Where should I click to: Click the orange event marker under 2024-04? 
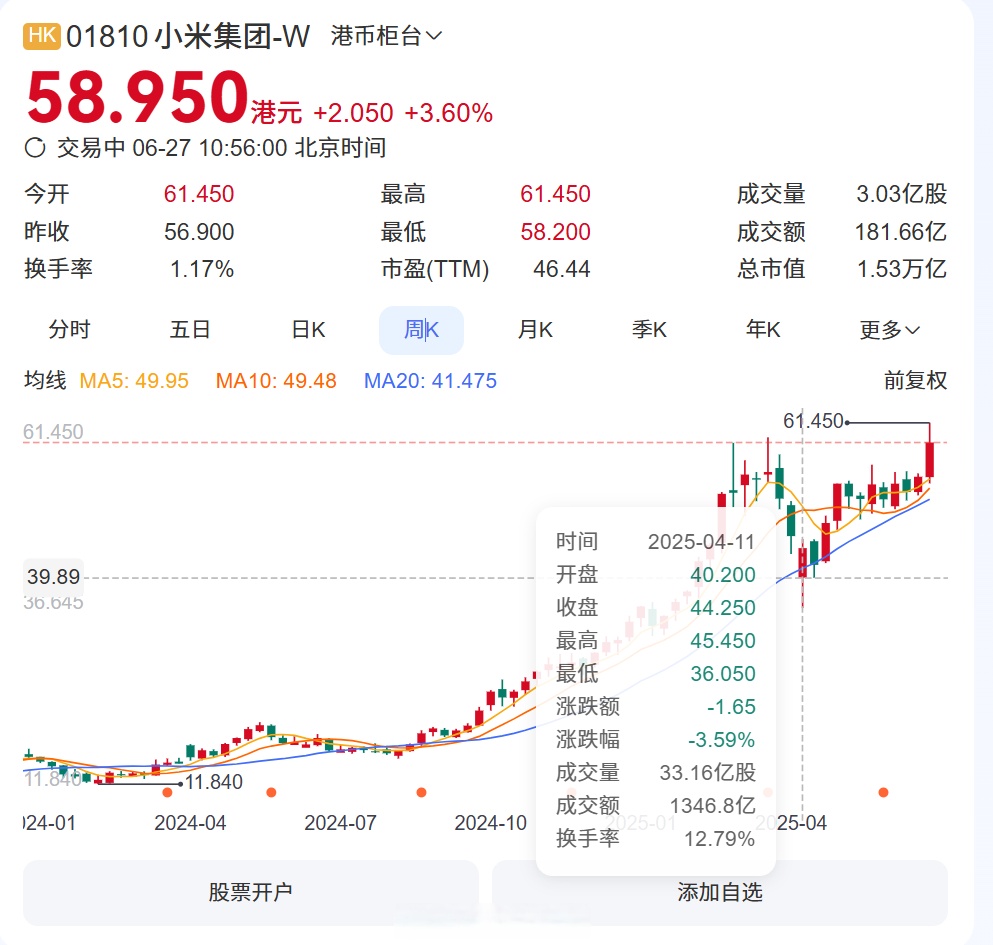point(170,793)
